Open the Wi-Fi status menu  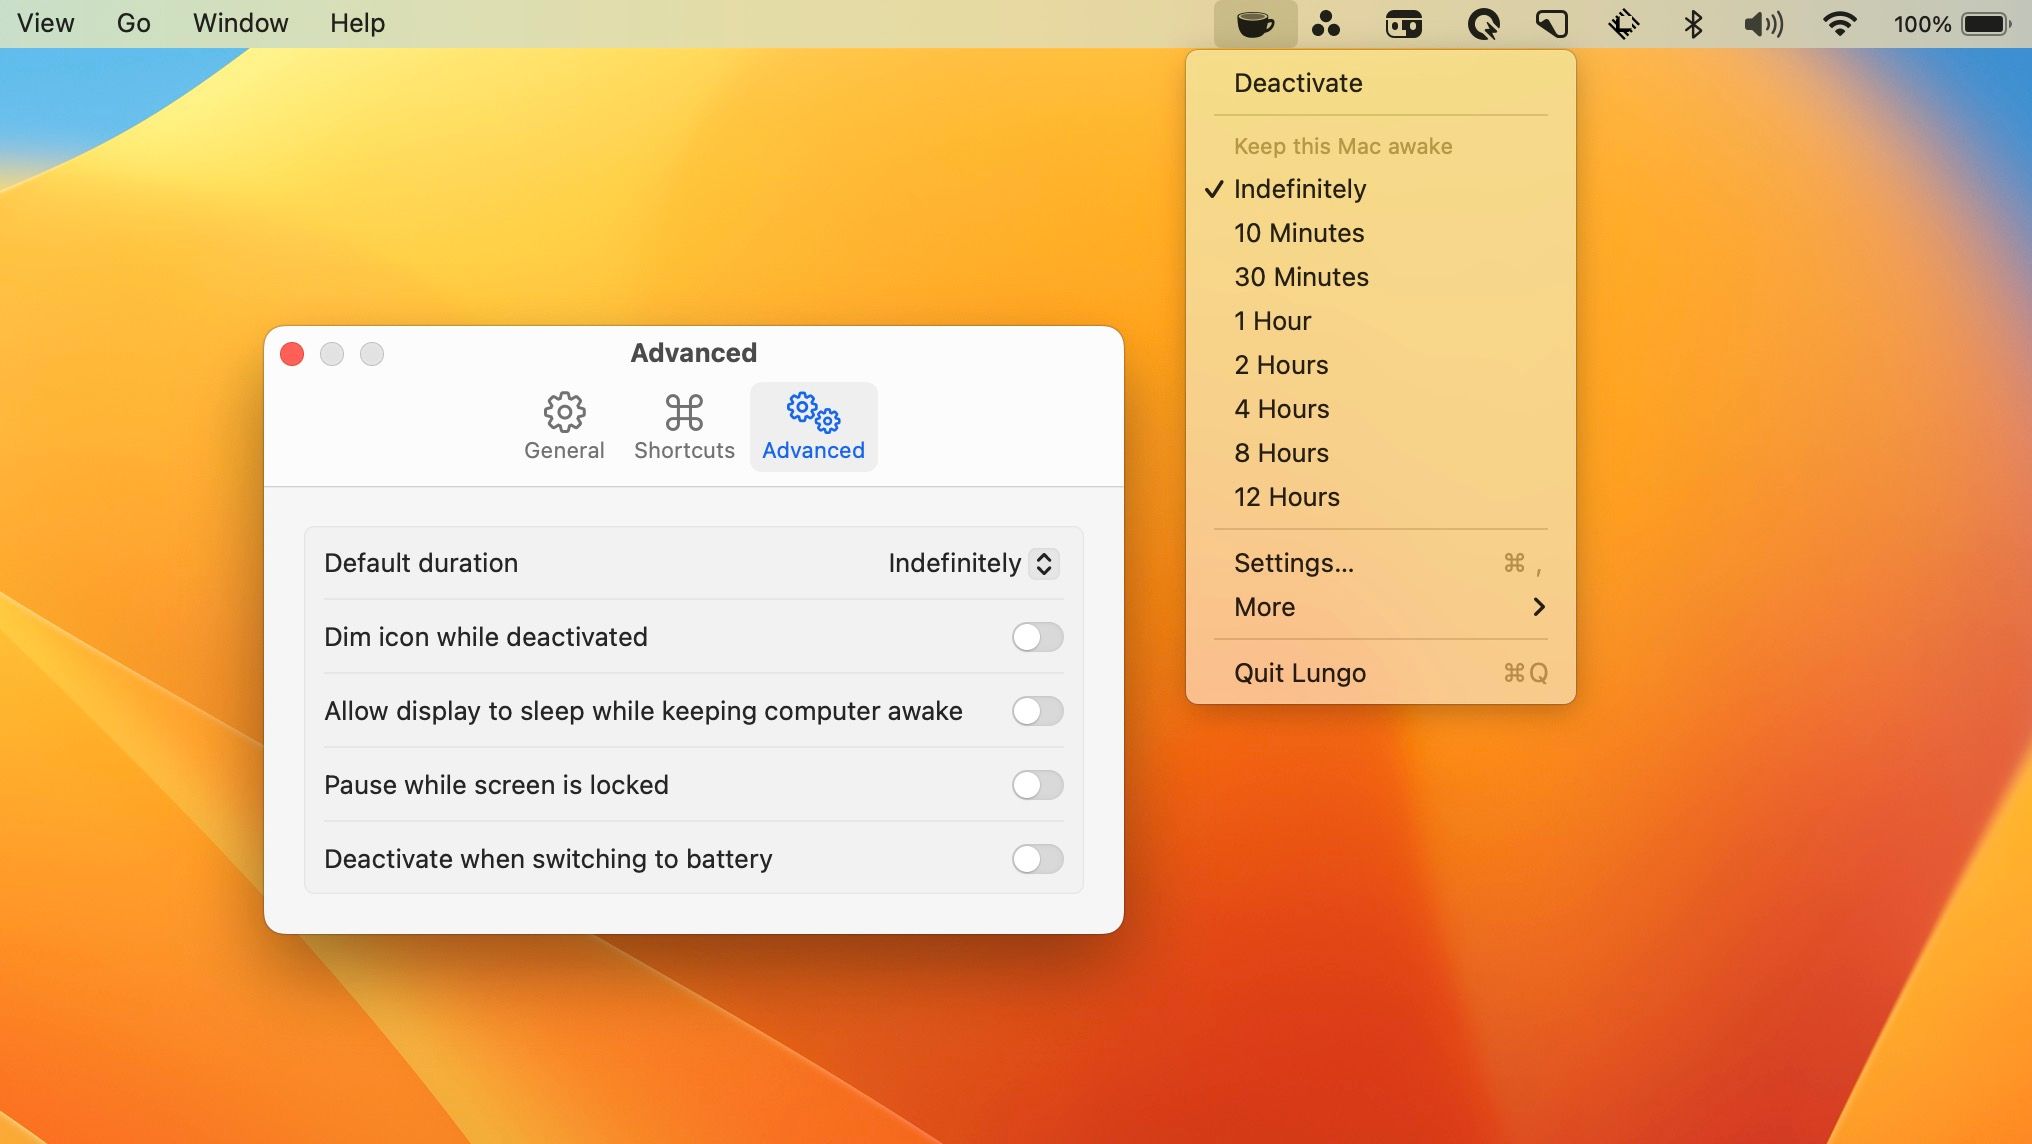click(x=1840, y=24)
